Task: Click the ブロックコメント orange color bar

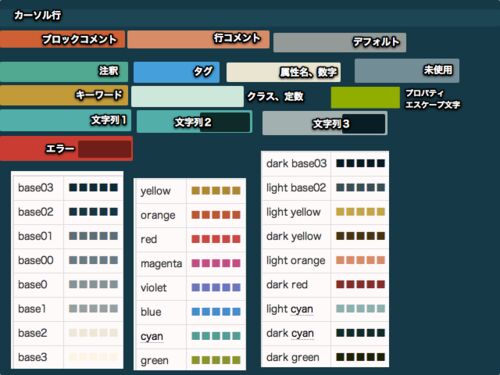Action: (63, 39)
